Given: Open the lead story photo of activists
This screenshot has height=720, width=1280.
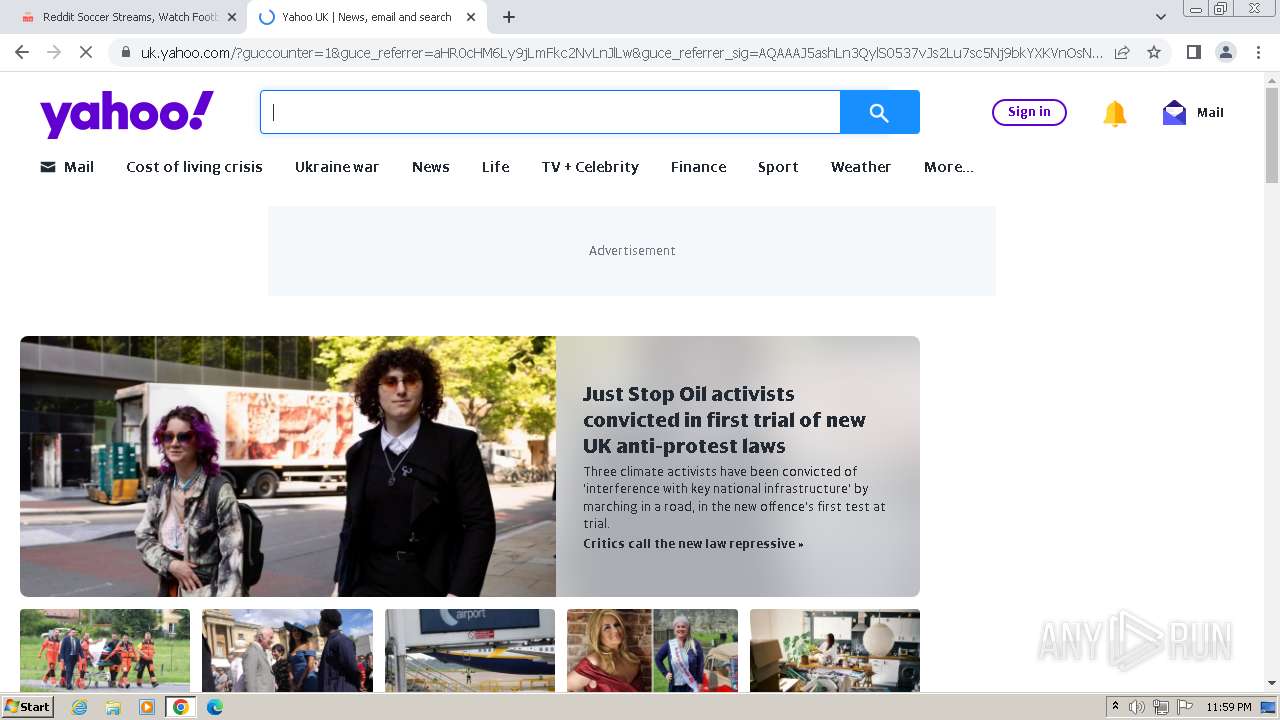Looking at the screenshot, I should coord(288,466).
